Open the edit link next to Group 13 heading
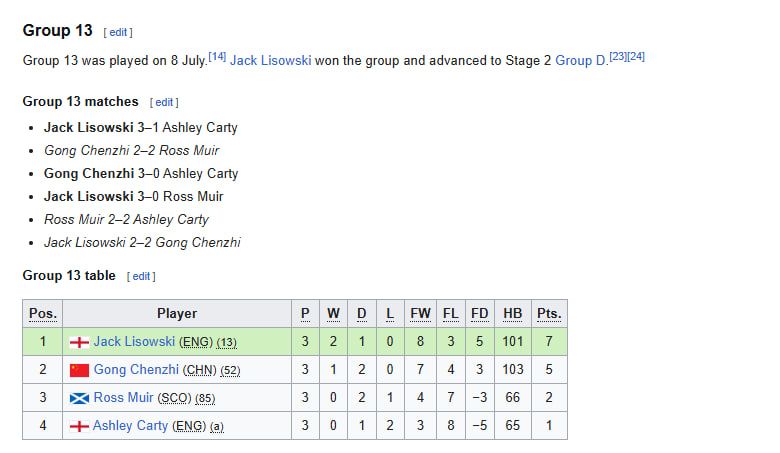 coord(118,32)
